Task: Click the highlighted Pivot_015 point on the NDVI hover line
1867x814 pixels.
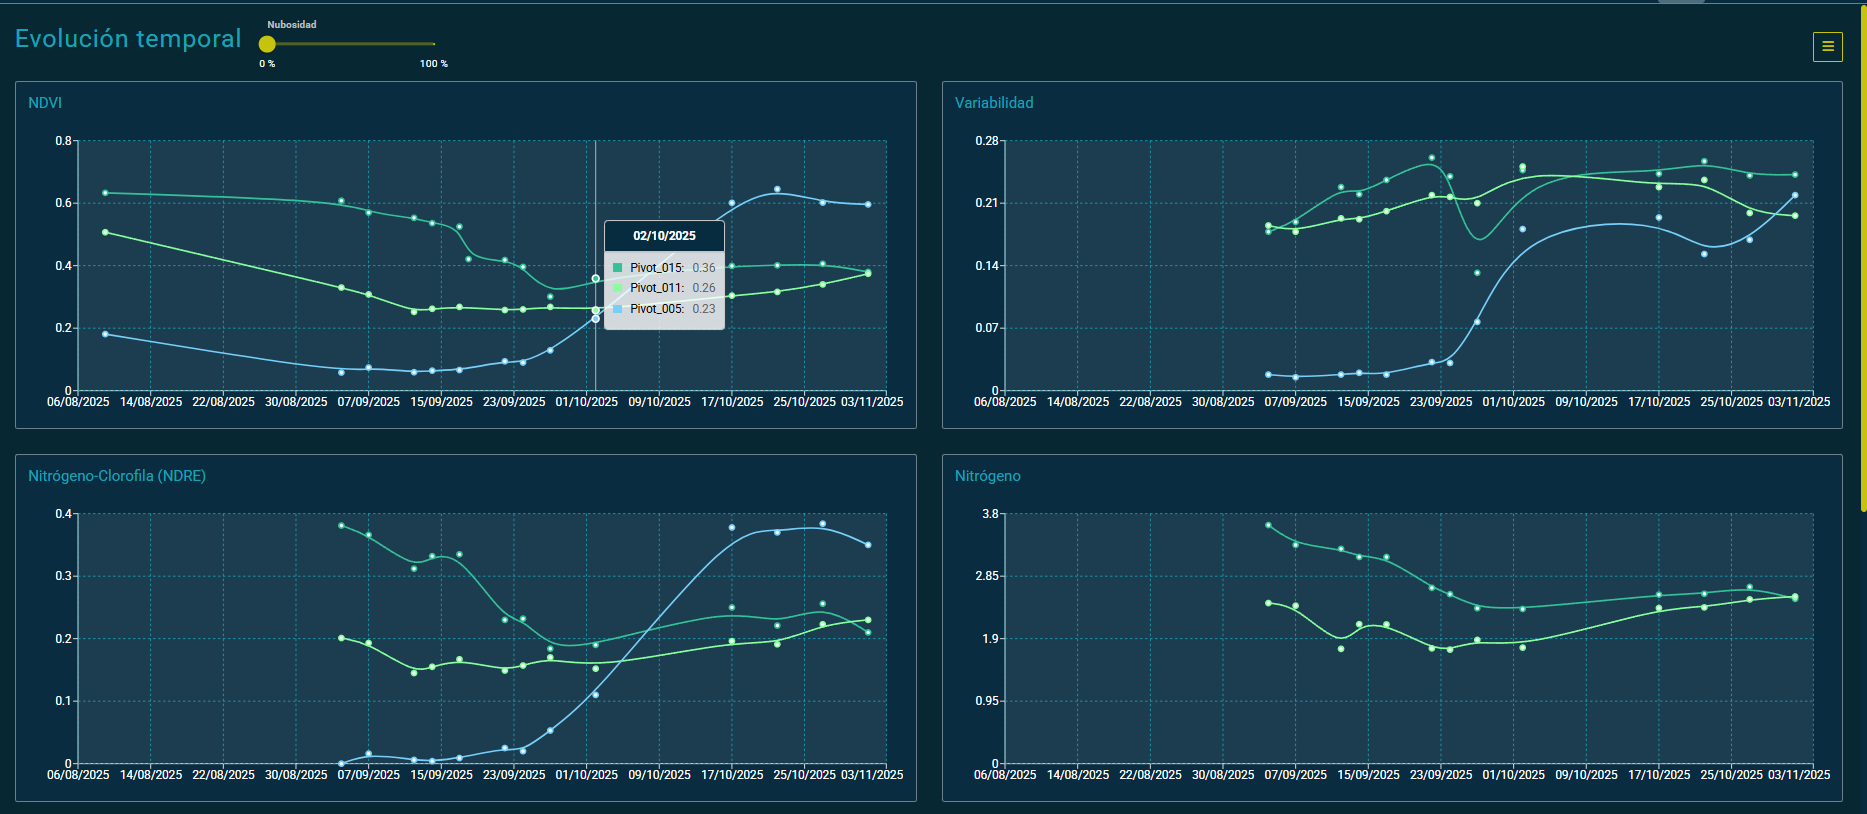Action: tap(596, 279)
